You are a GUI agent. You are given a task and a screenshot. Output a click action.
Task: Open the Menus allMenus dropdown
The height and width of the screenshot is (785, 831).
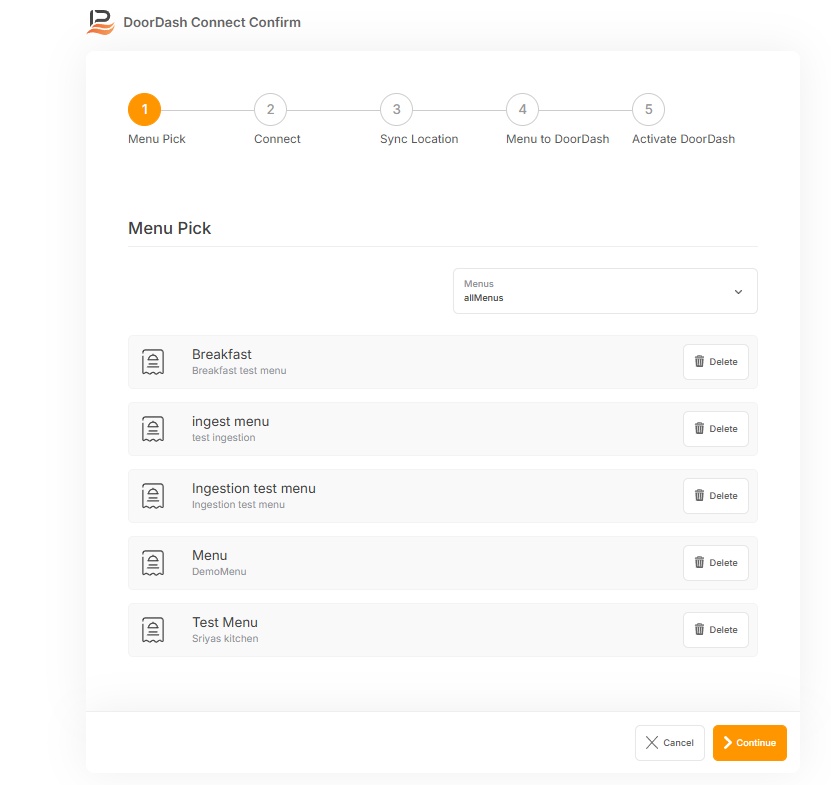[590, 291]
